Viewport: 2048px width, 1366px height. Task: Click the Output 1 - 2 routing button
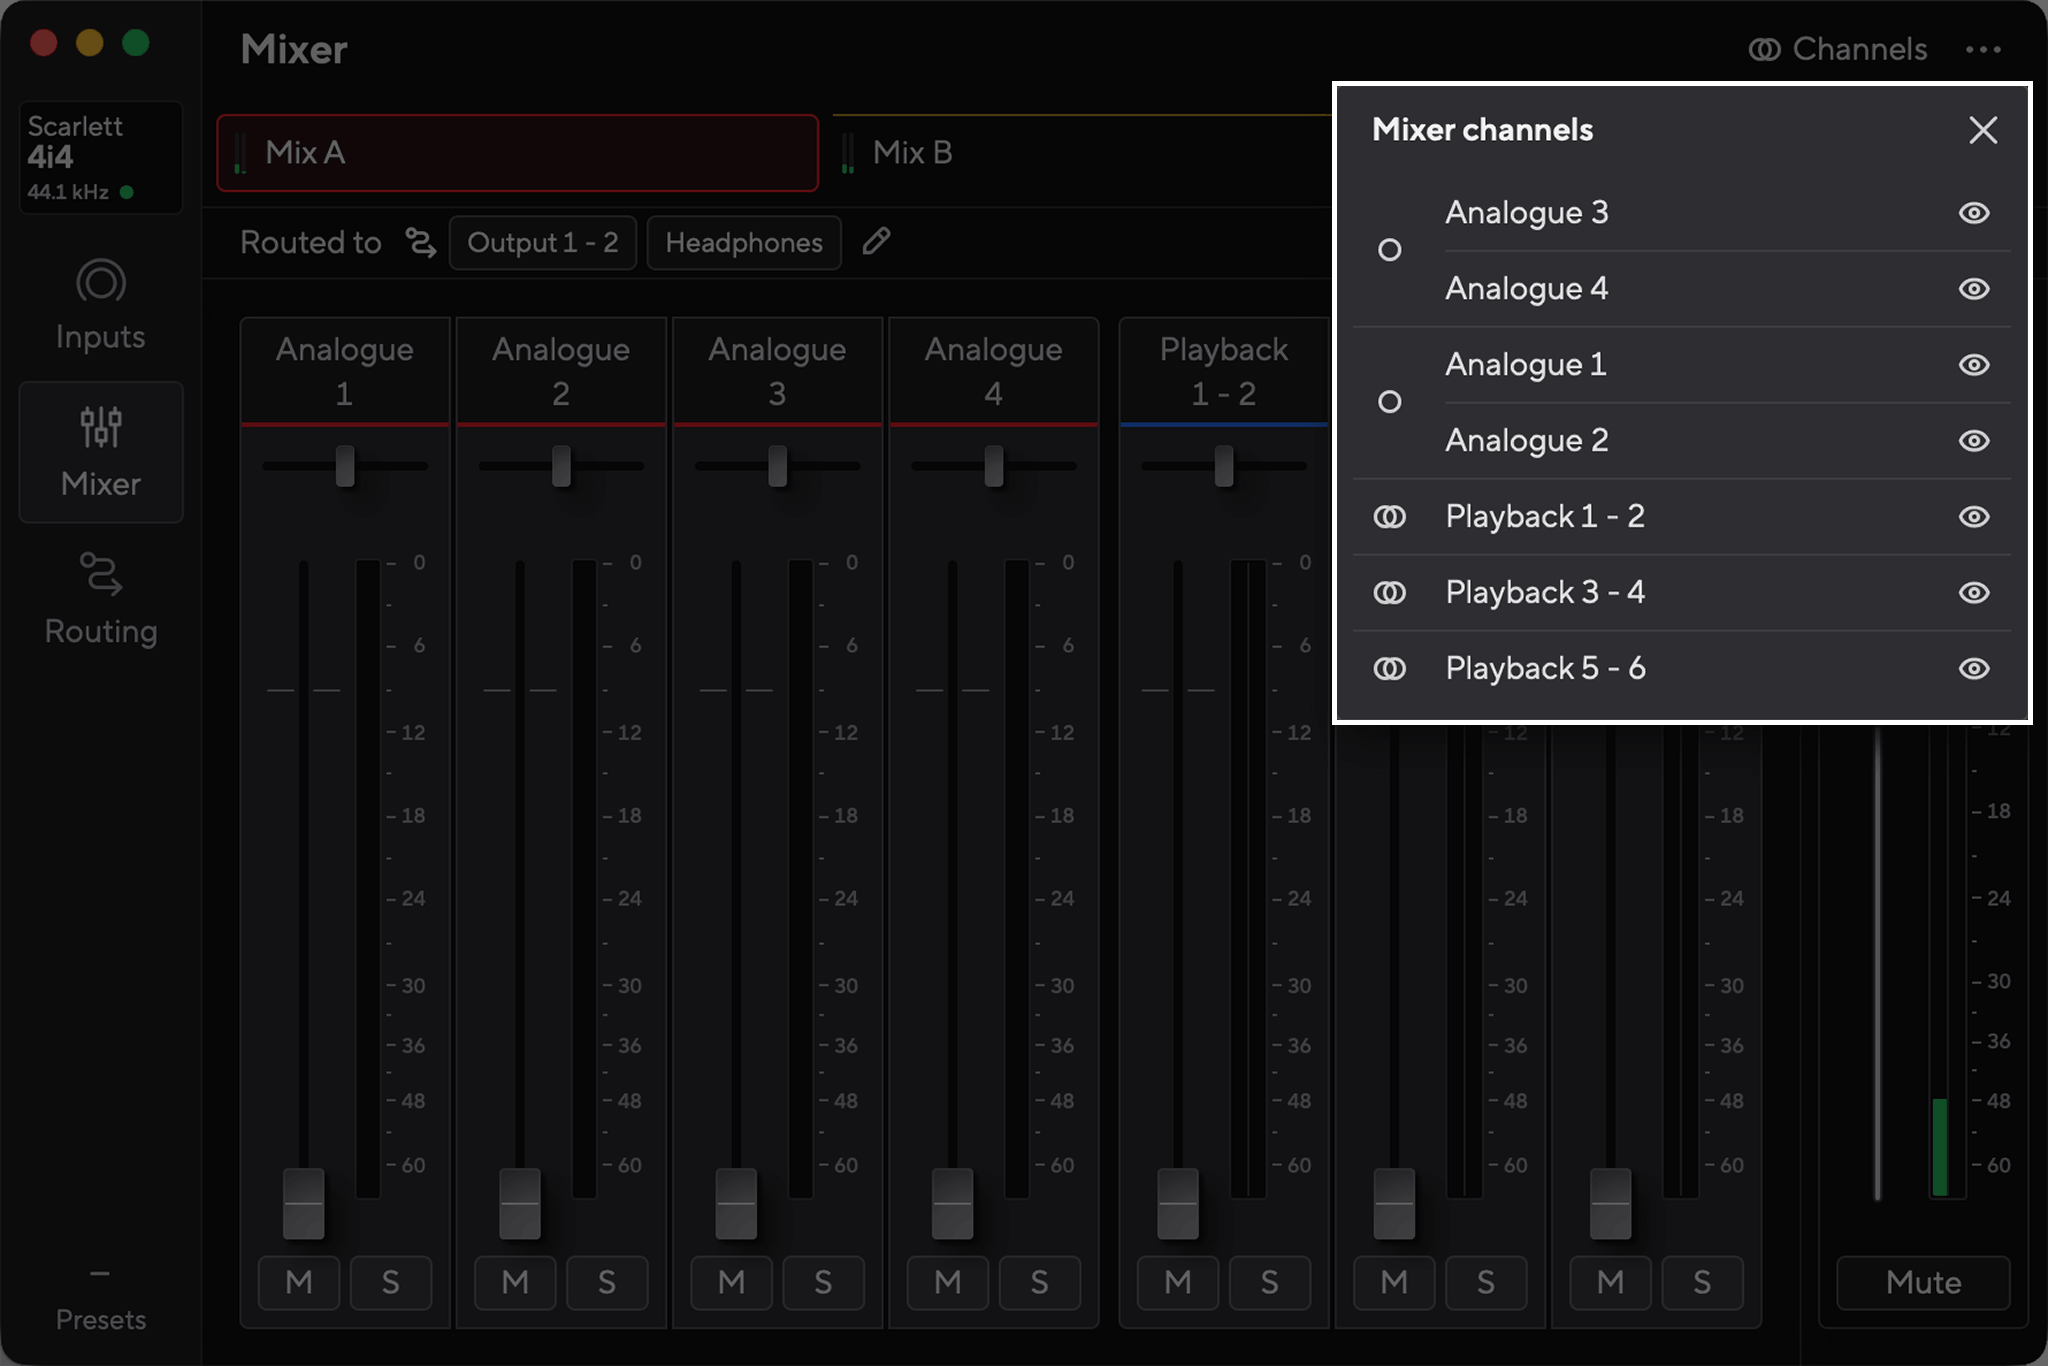coord(542,243)
